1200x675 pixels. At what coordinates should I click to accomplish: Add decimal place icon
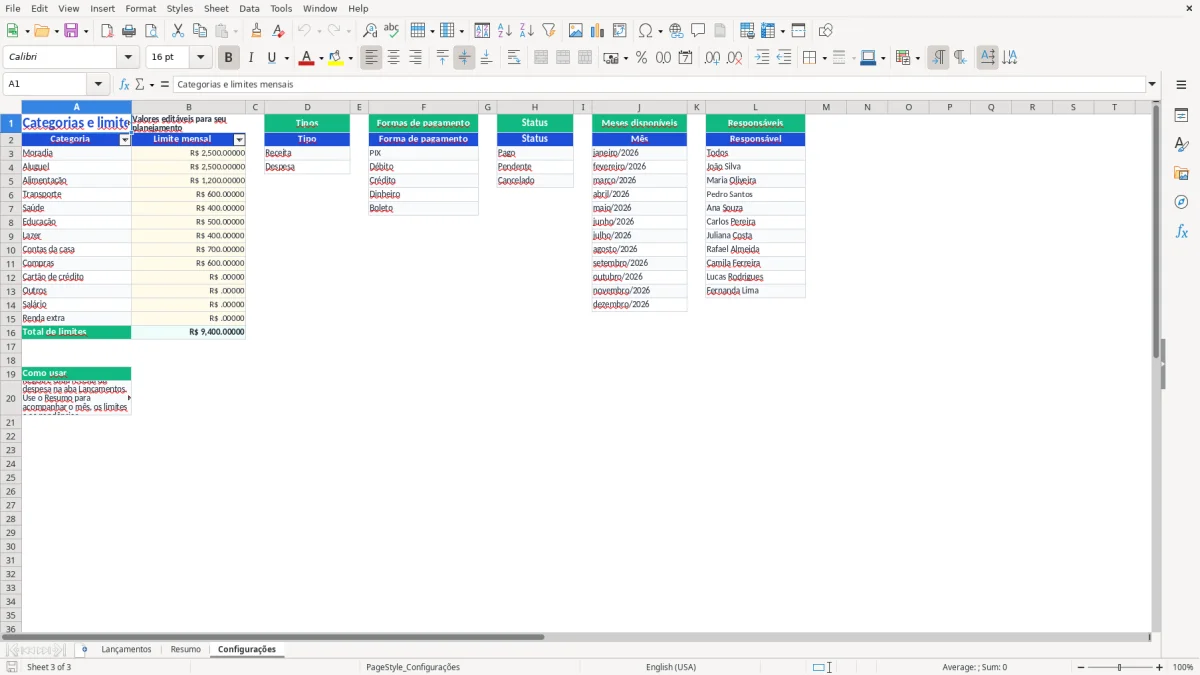click(x=712, y=58)
